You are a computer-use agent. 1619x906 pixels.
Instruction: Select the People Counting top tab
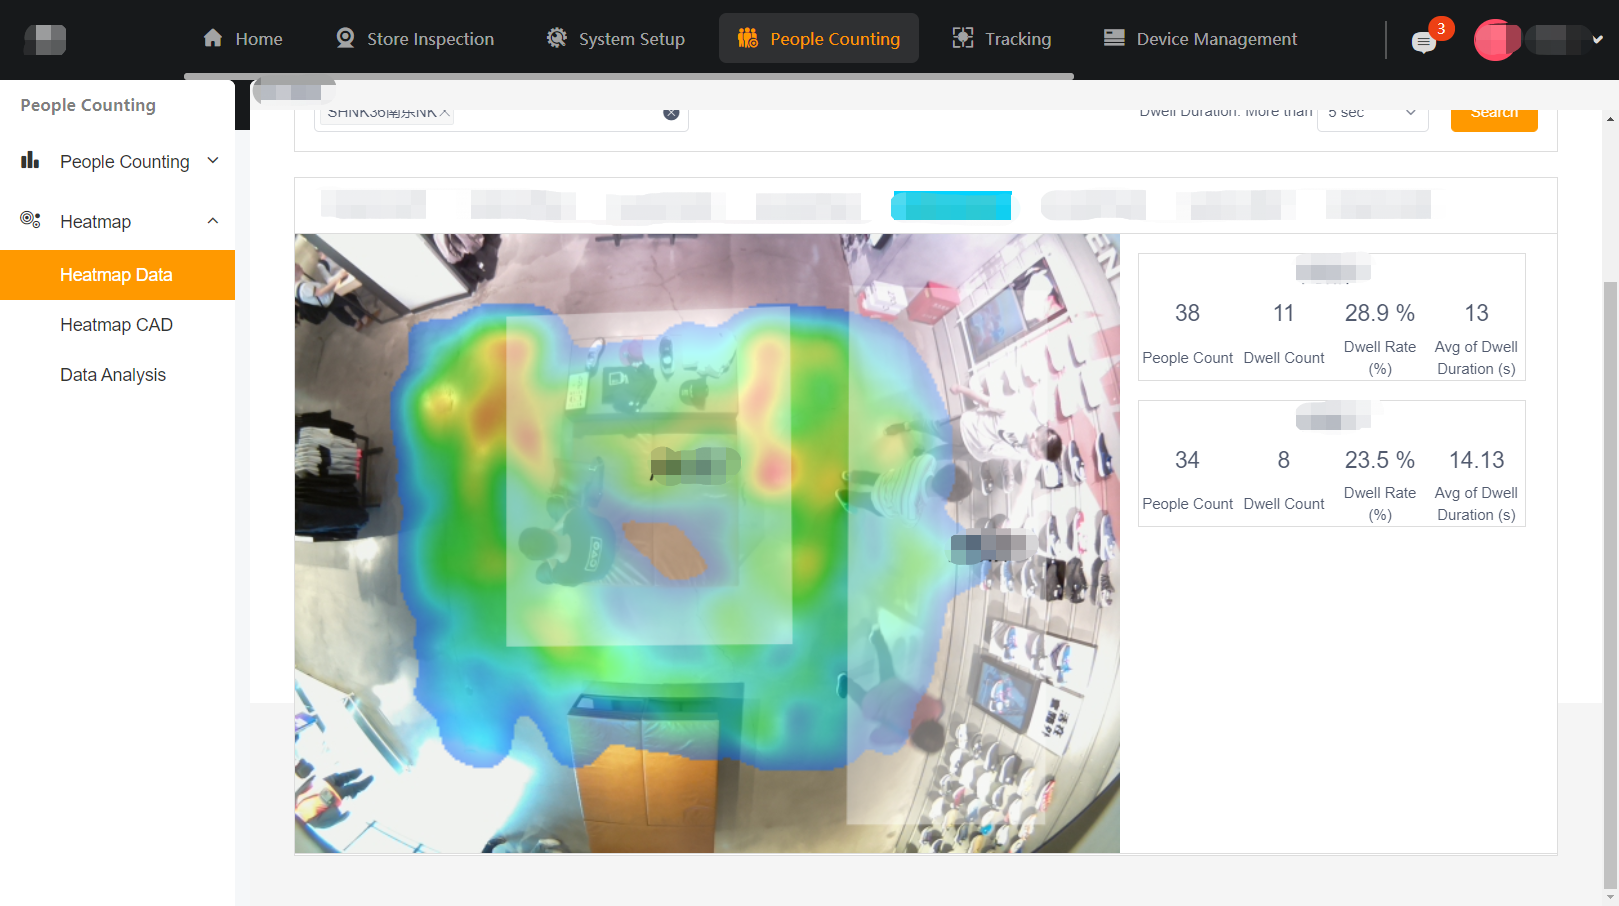click(819, 39)
